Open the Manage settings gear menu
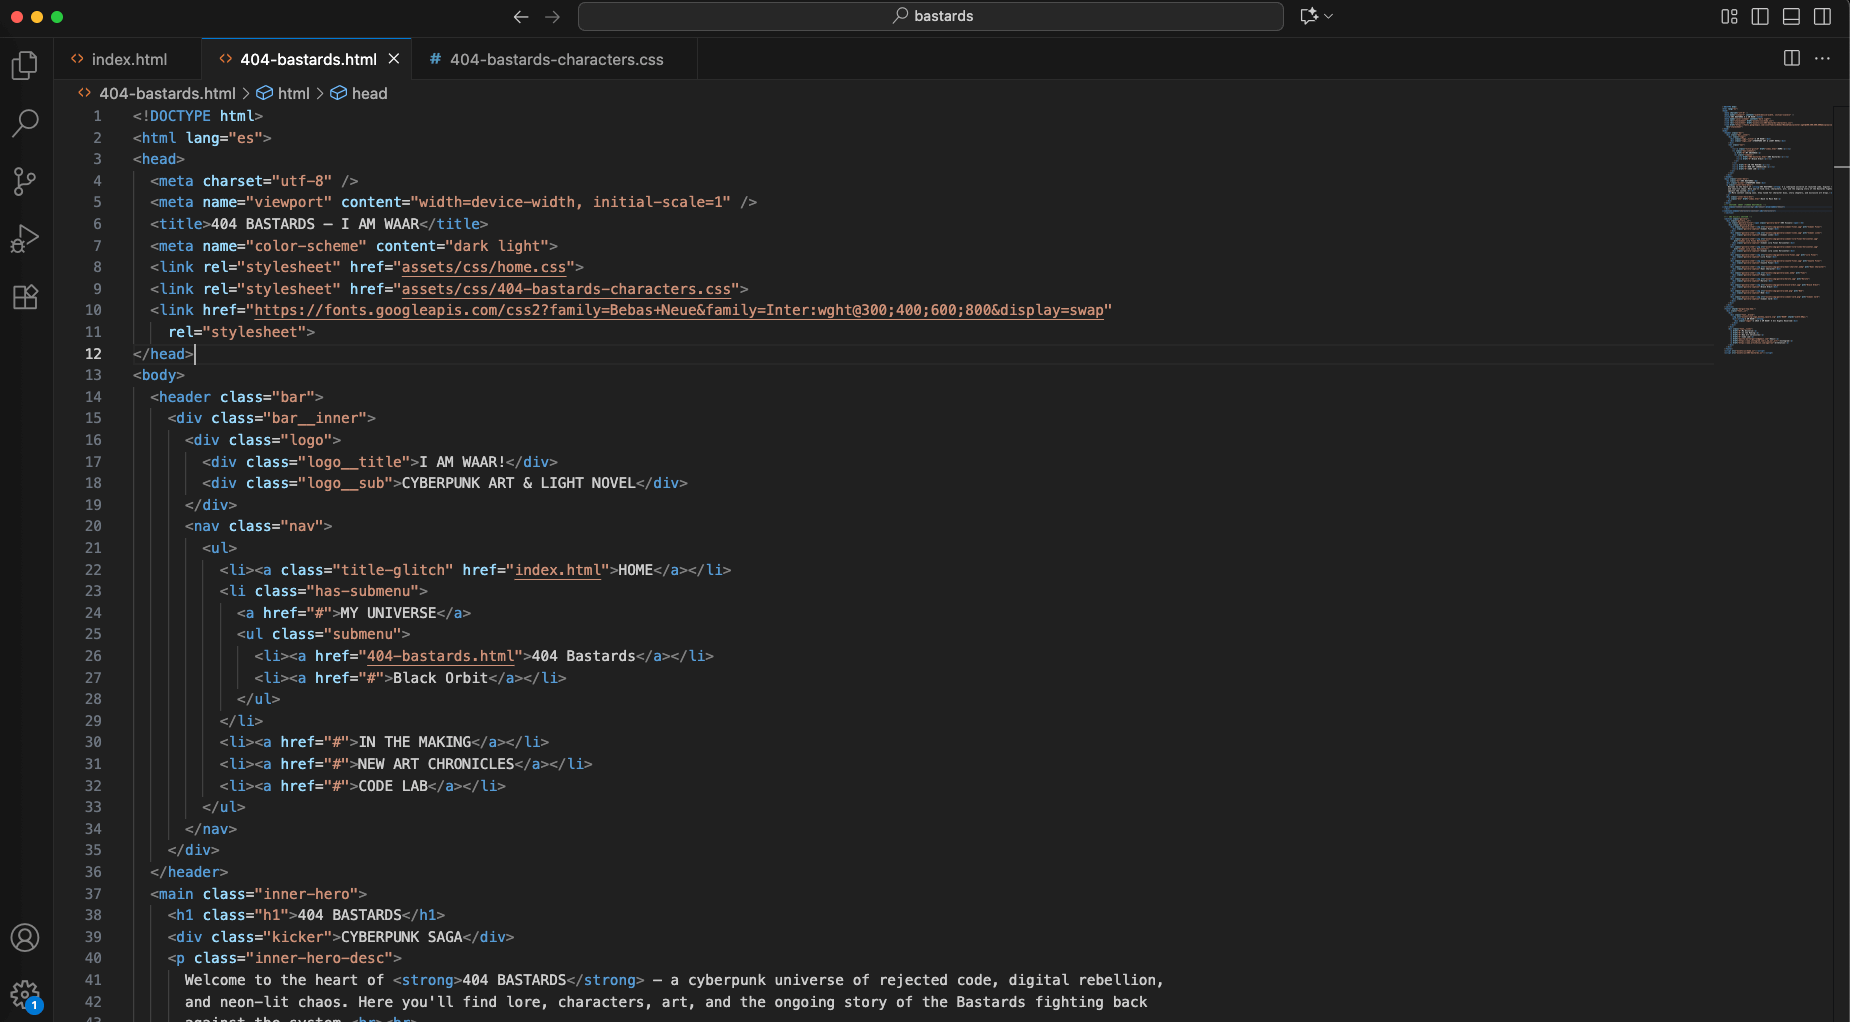The width and height of the screenshot is (1850, 1022). coord(25,996)
